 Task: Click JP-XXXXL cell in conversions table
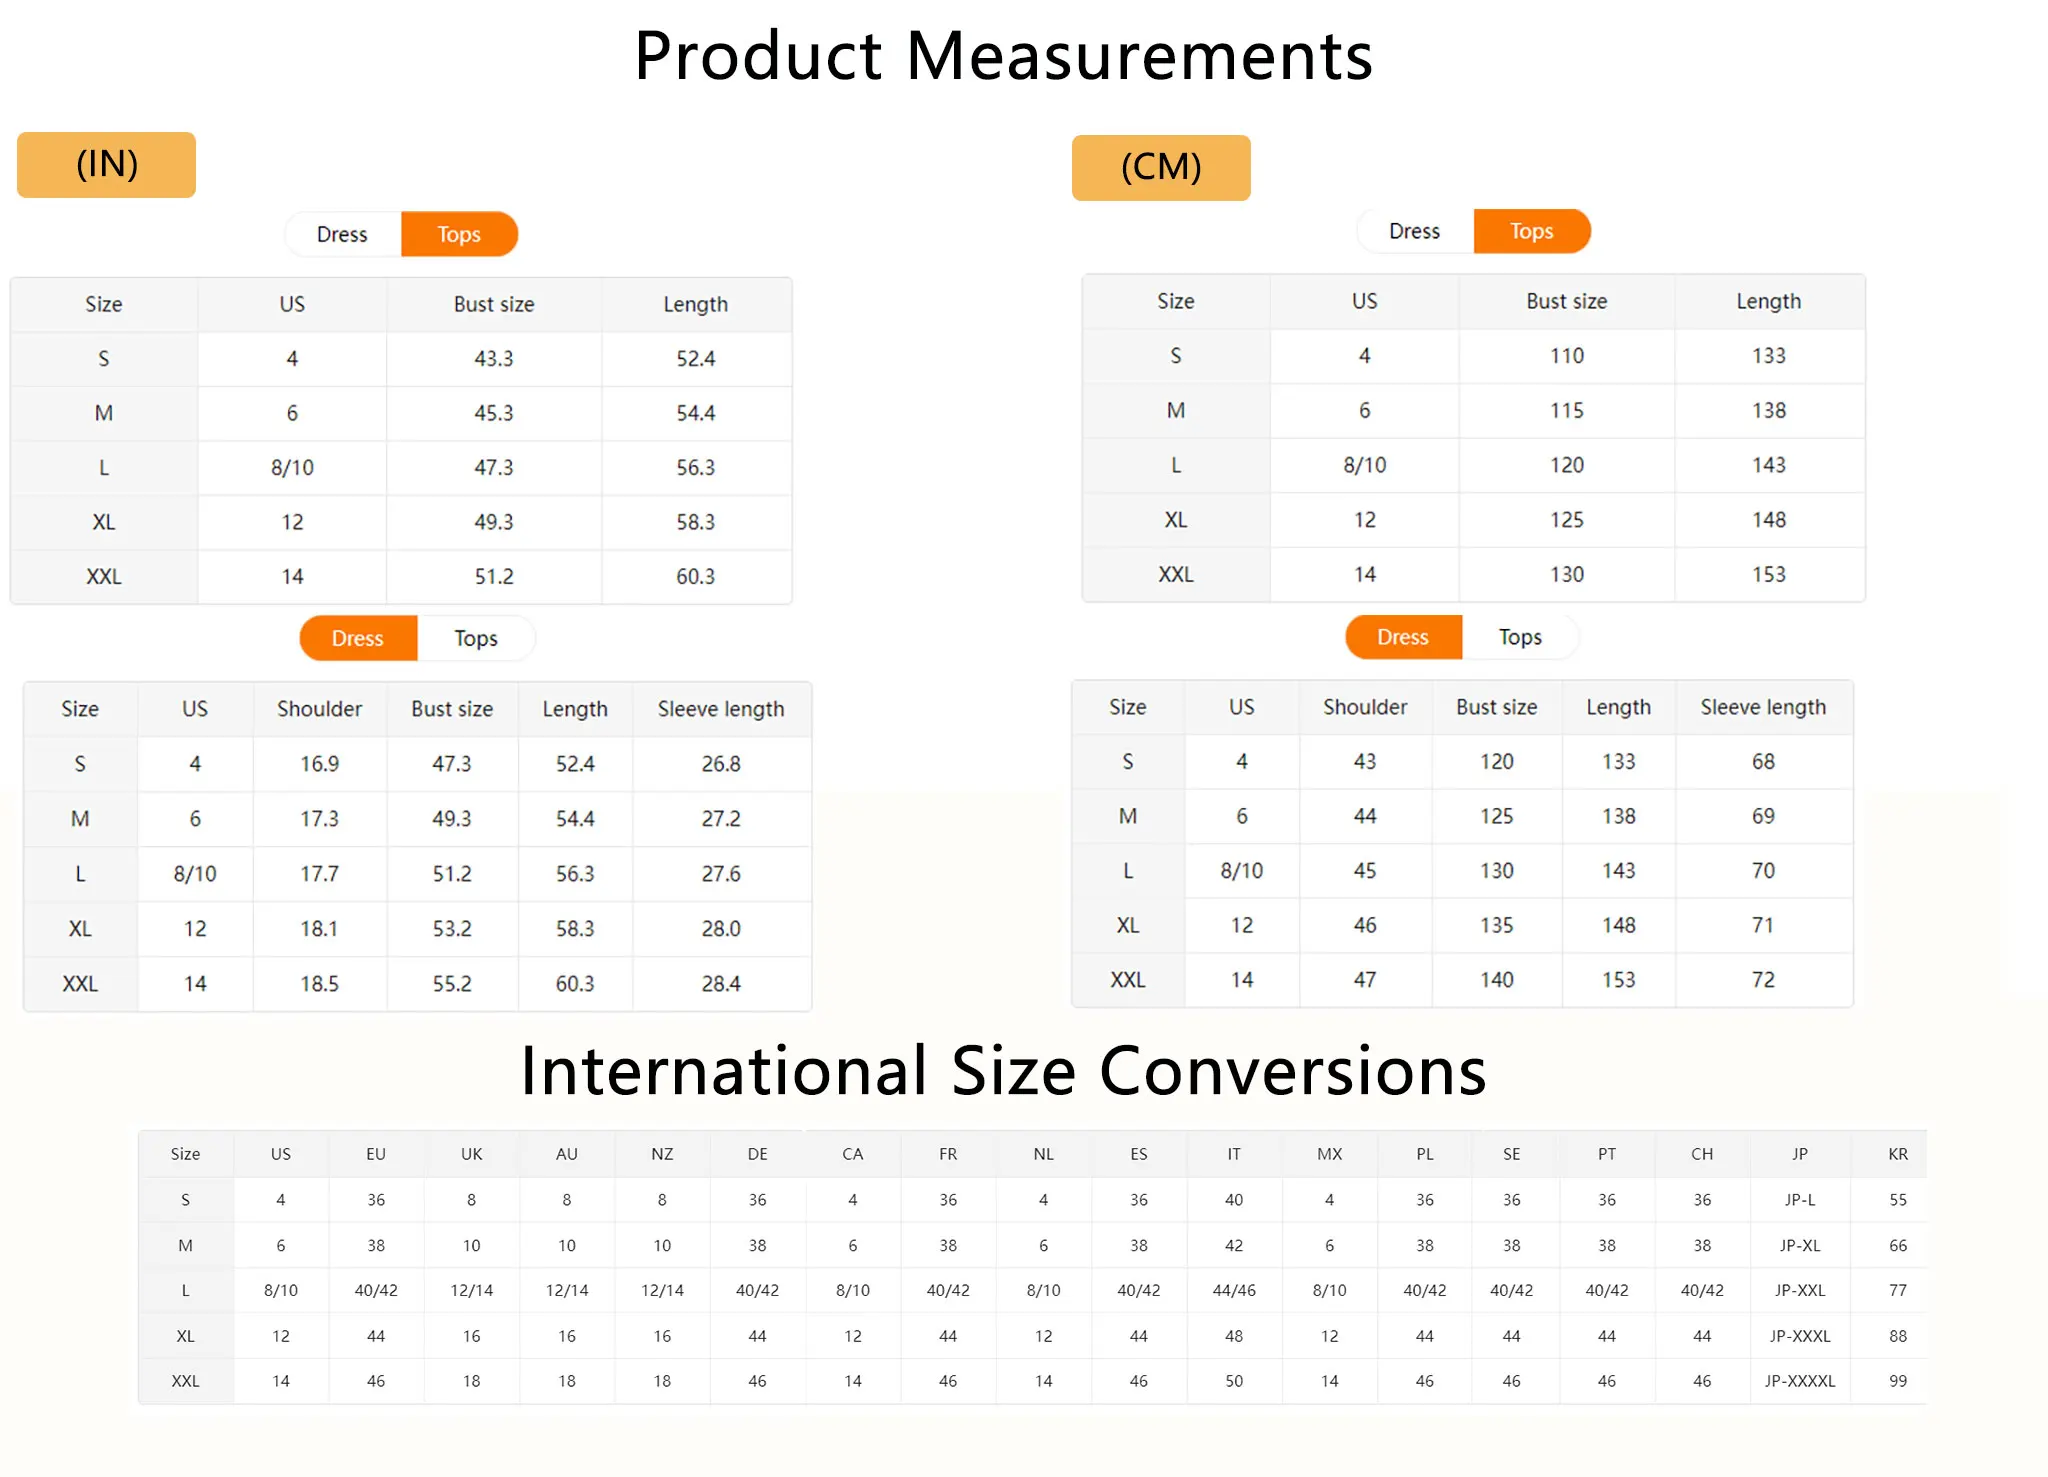(x=1799, y=1381)
